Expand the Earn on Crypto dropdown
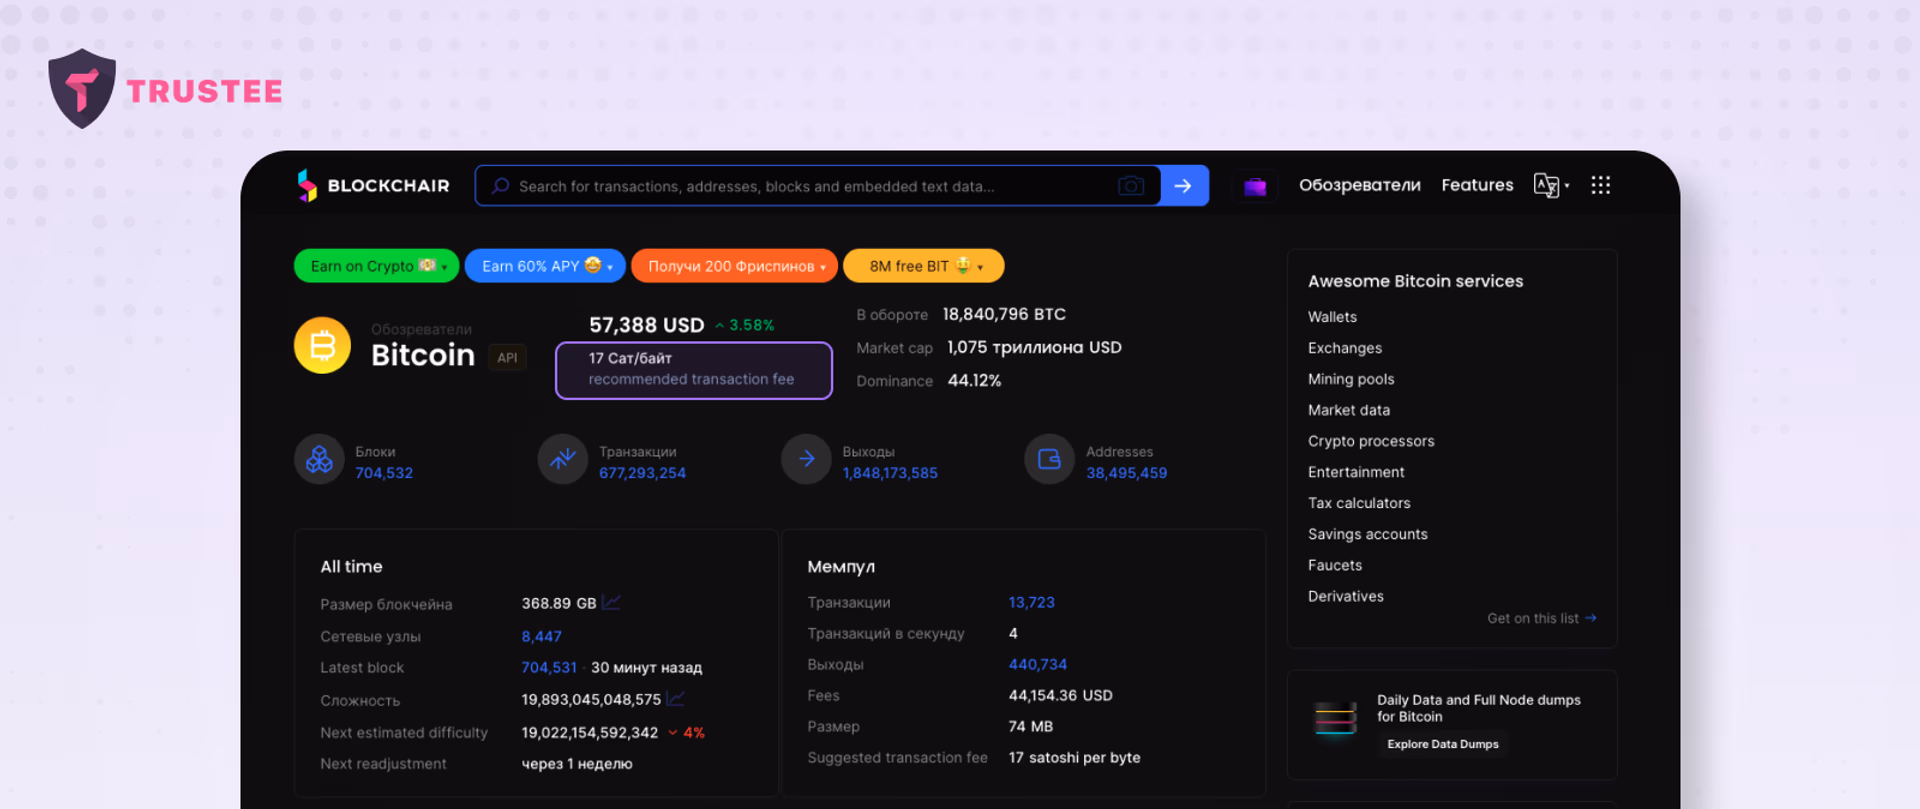This screenshot has width=1920, height=809. 376,266
